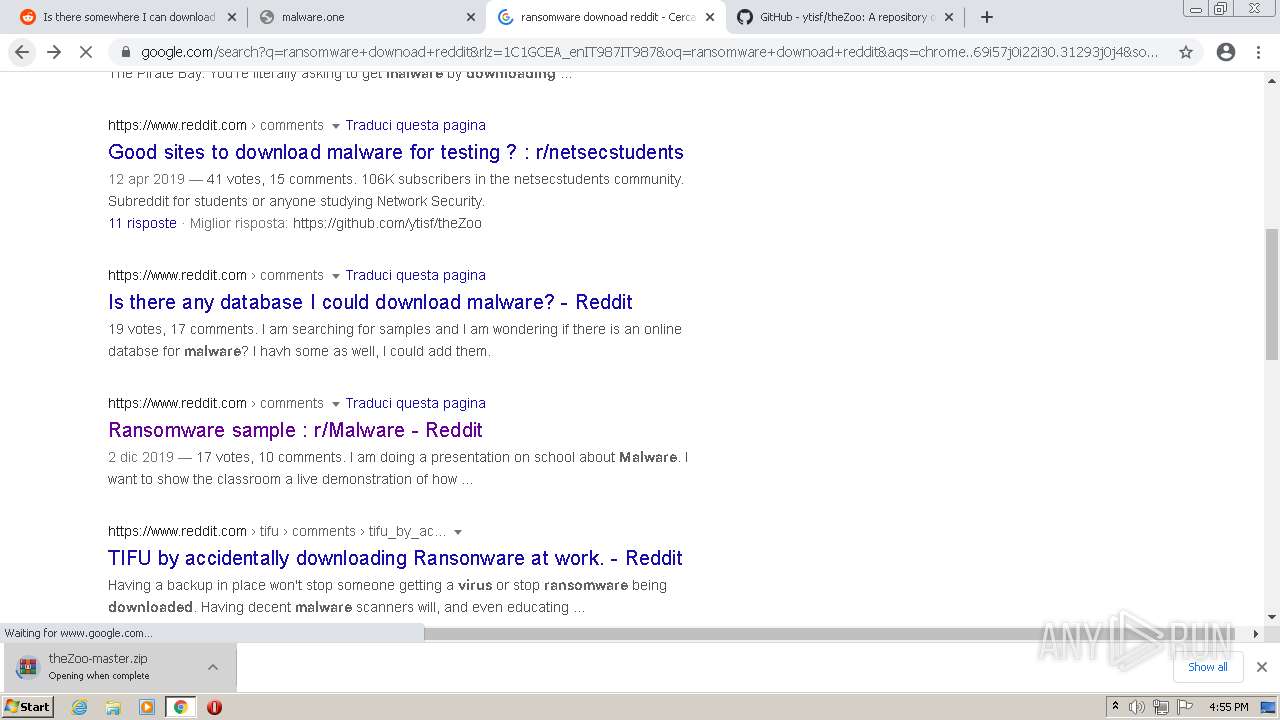The width and height of the screenshot is (1280, 720).
Task: Stop loading the current page
Action: pos(85,52)
